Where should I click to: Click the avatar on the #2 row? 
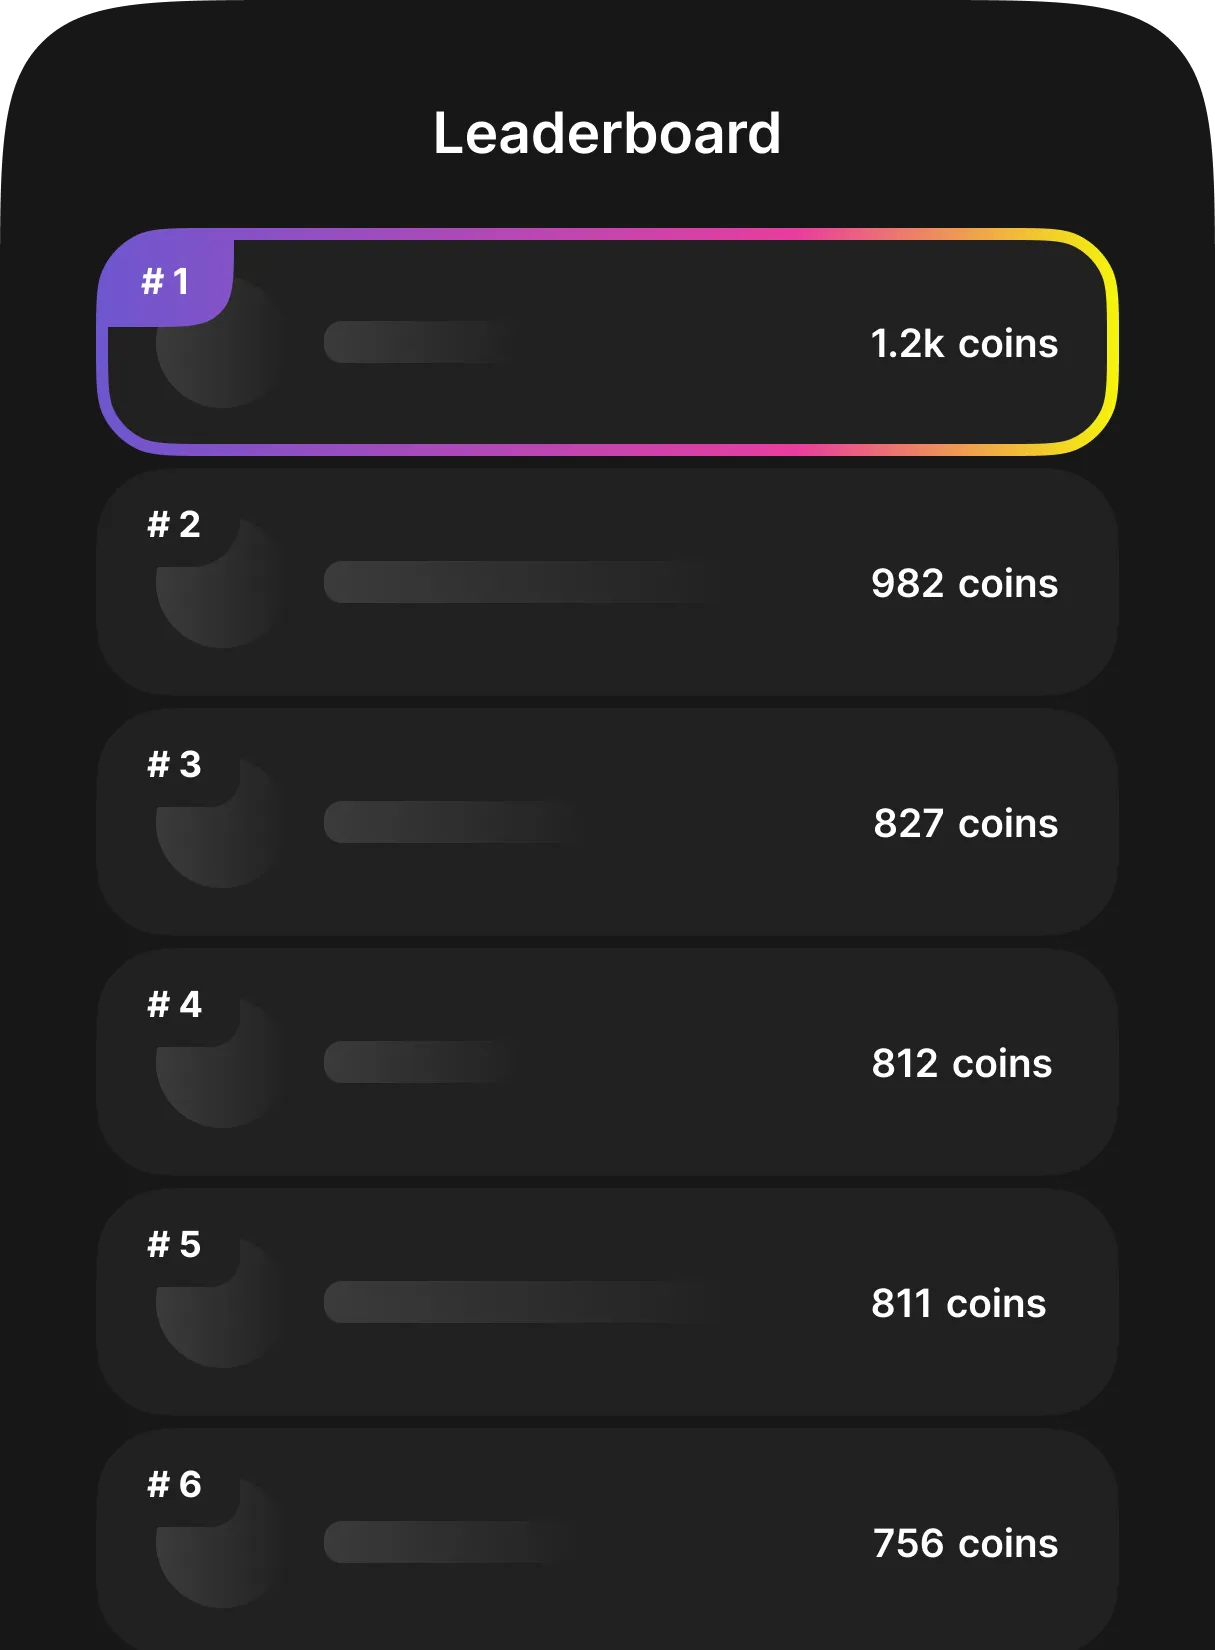220,590
